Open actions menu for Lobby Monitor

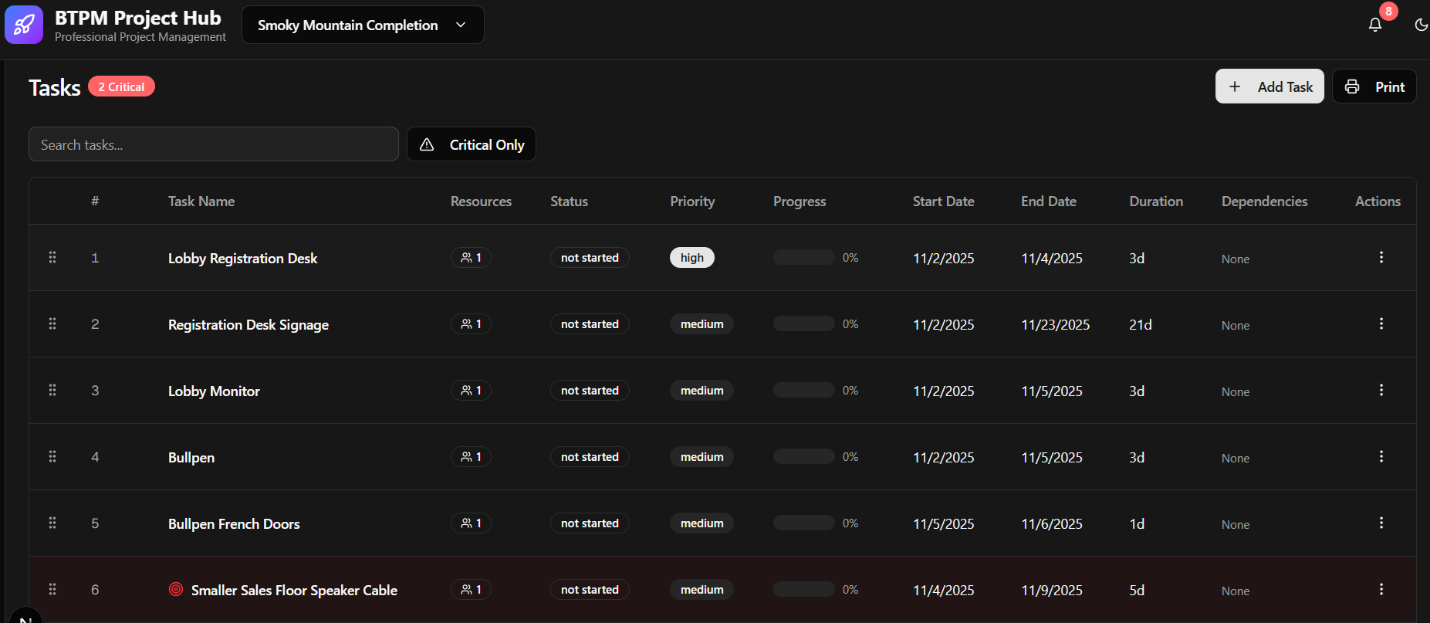1381,390
